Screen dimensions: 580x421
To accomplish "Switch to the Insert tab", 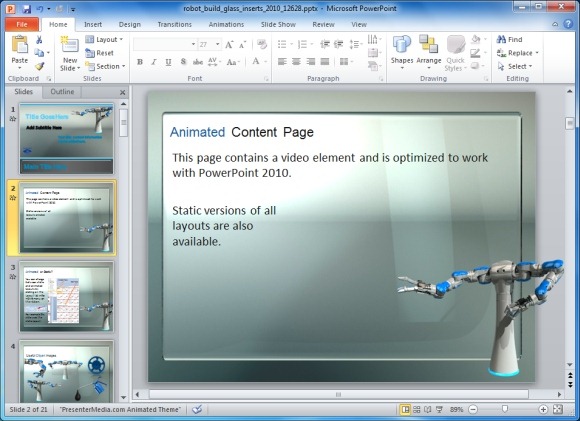I will [x=93, y=24].
